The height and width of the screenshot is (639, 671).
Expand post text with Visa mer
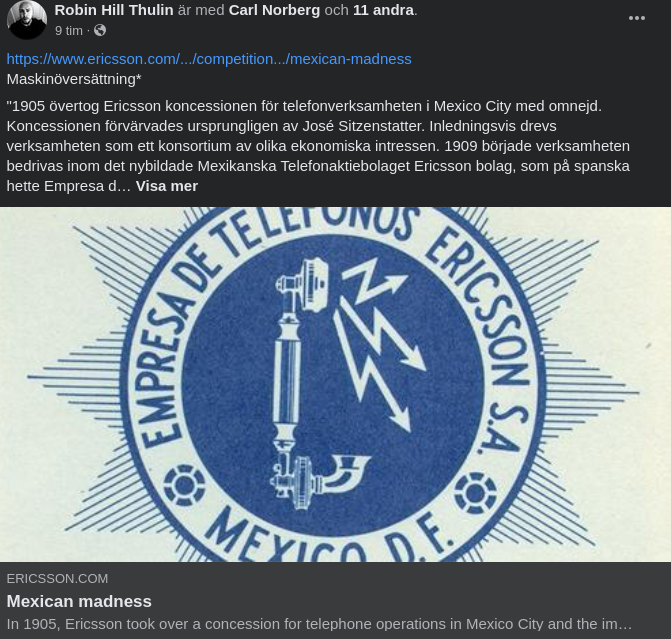pos(166,186)
